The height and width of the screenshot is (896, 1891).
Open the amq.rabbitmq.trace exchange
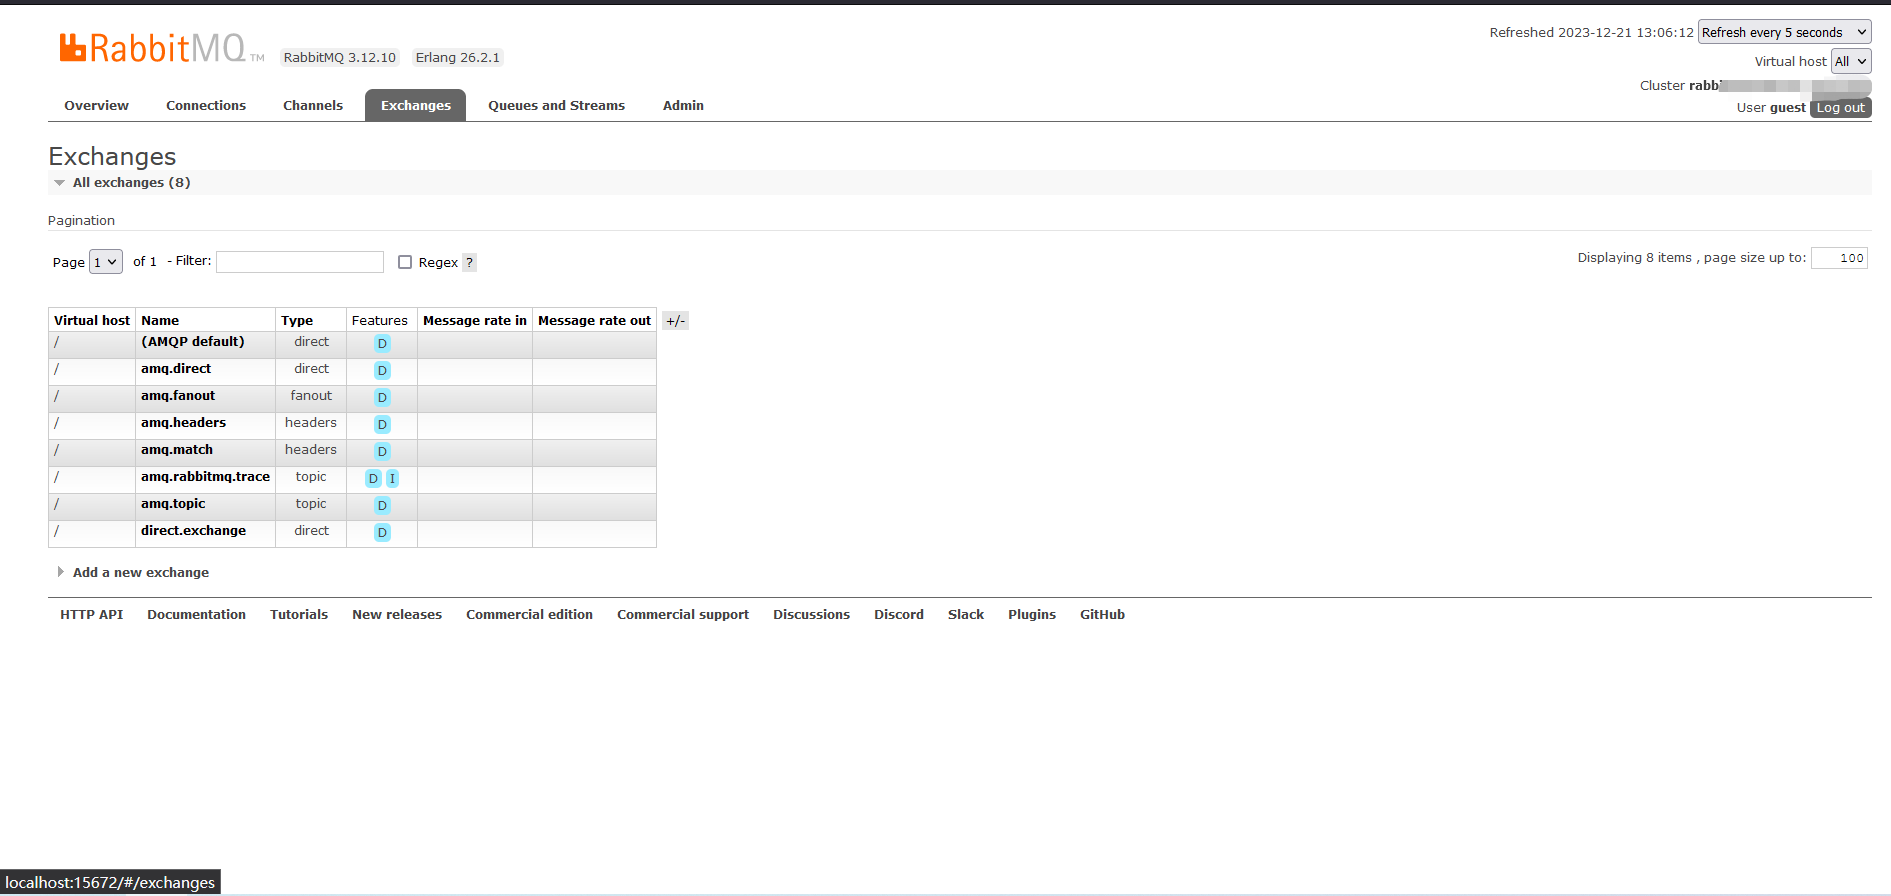(x=206, y=477)
